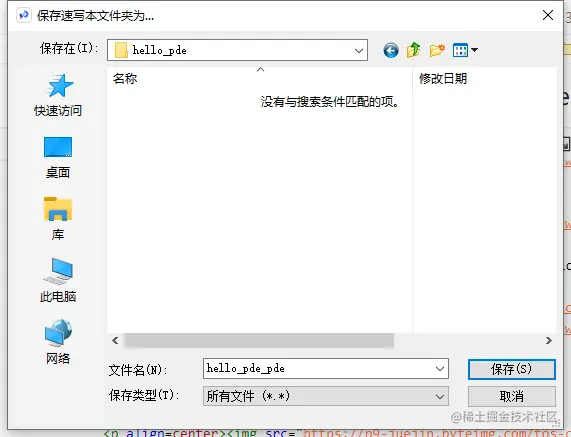The image size is (571, 437).
Task: Click the file name text field
Action: tap(319, 369)
